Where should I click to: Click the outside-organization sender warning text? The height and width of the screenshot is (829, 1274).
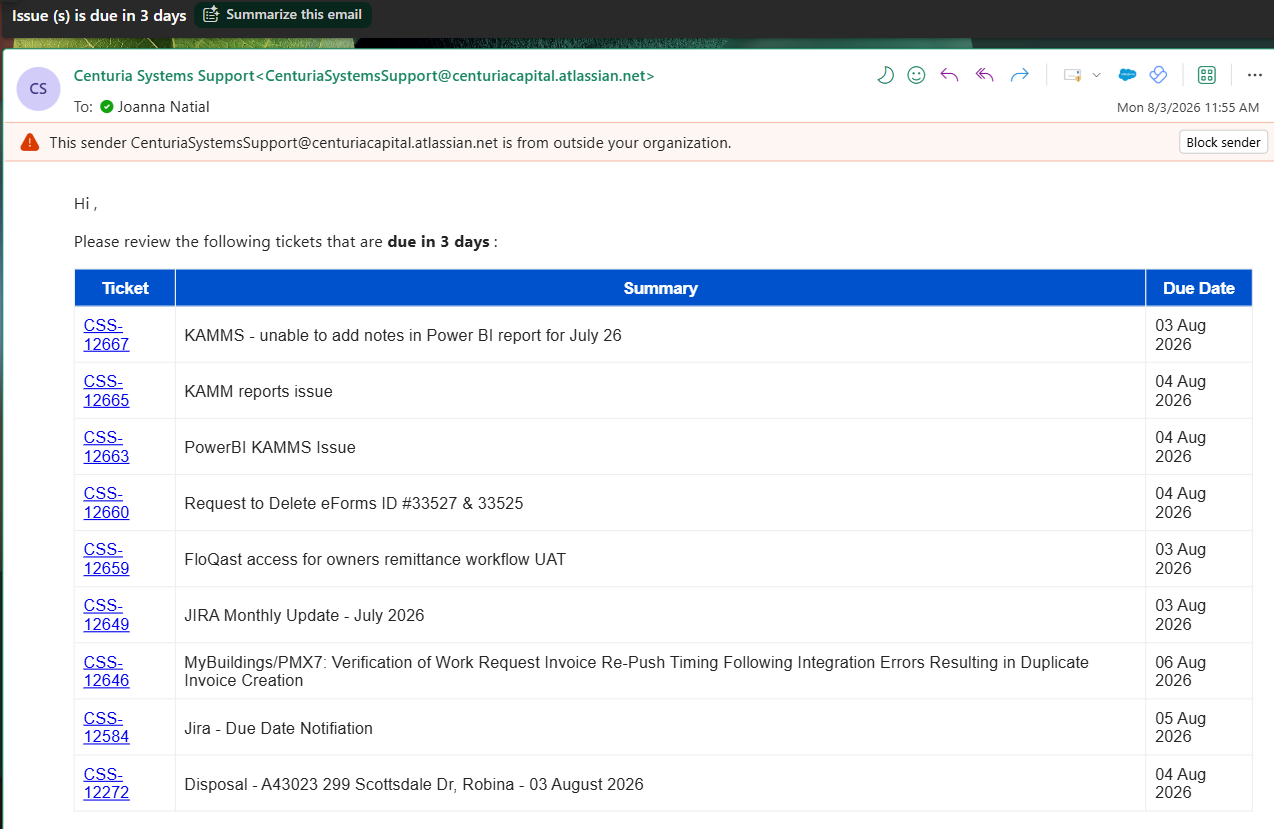pos(390,142)
